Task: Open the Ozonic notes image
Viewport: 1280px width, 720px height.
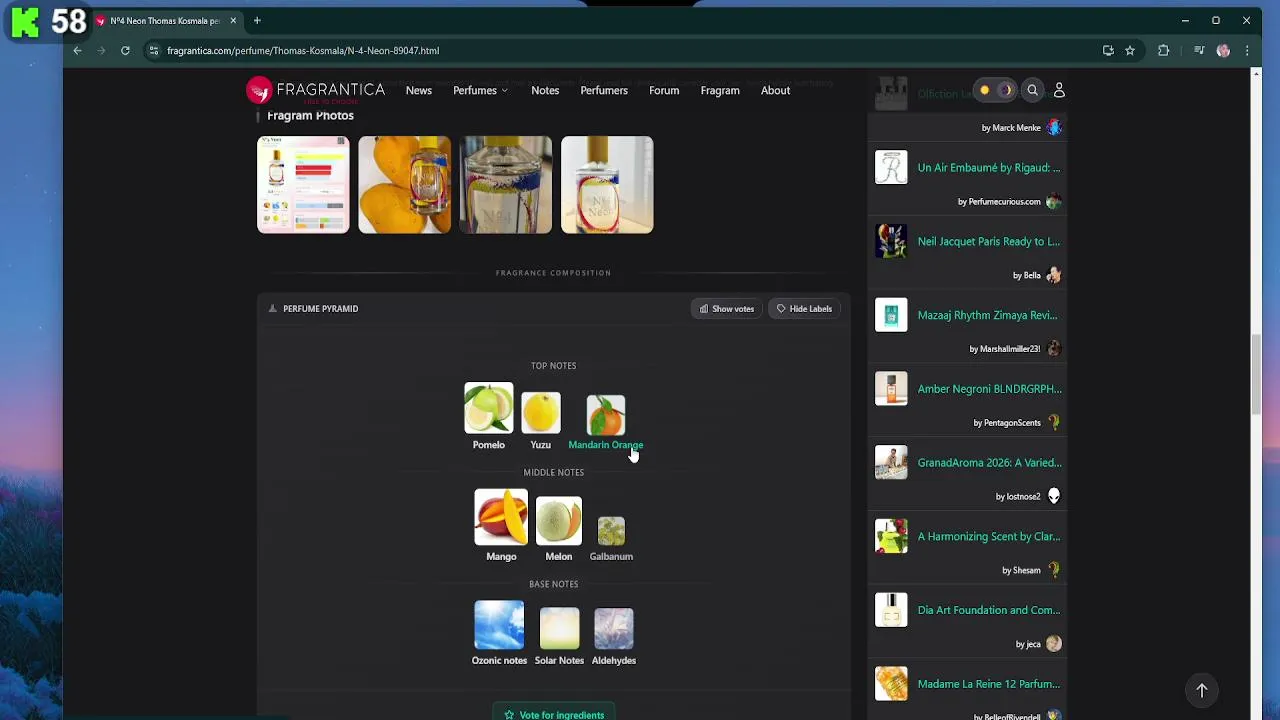Action: [499, 625]
